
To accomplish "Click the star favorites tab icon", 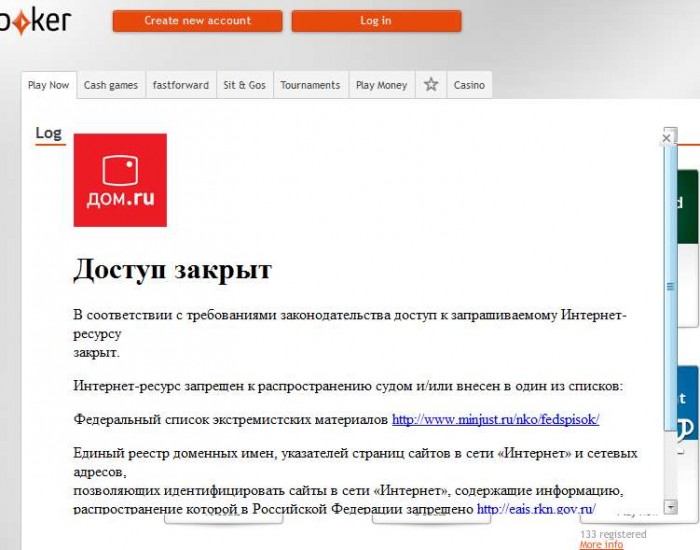I will (431, 84).
